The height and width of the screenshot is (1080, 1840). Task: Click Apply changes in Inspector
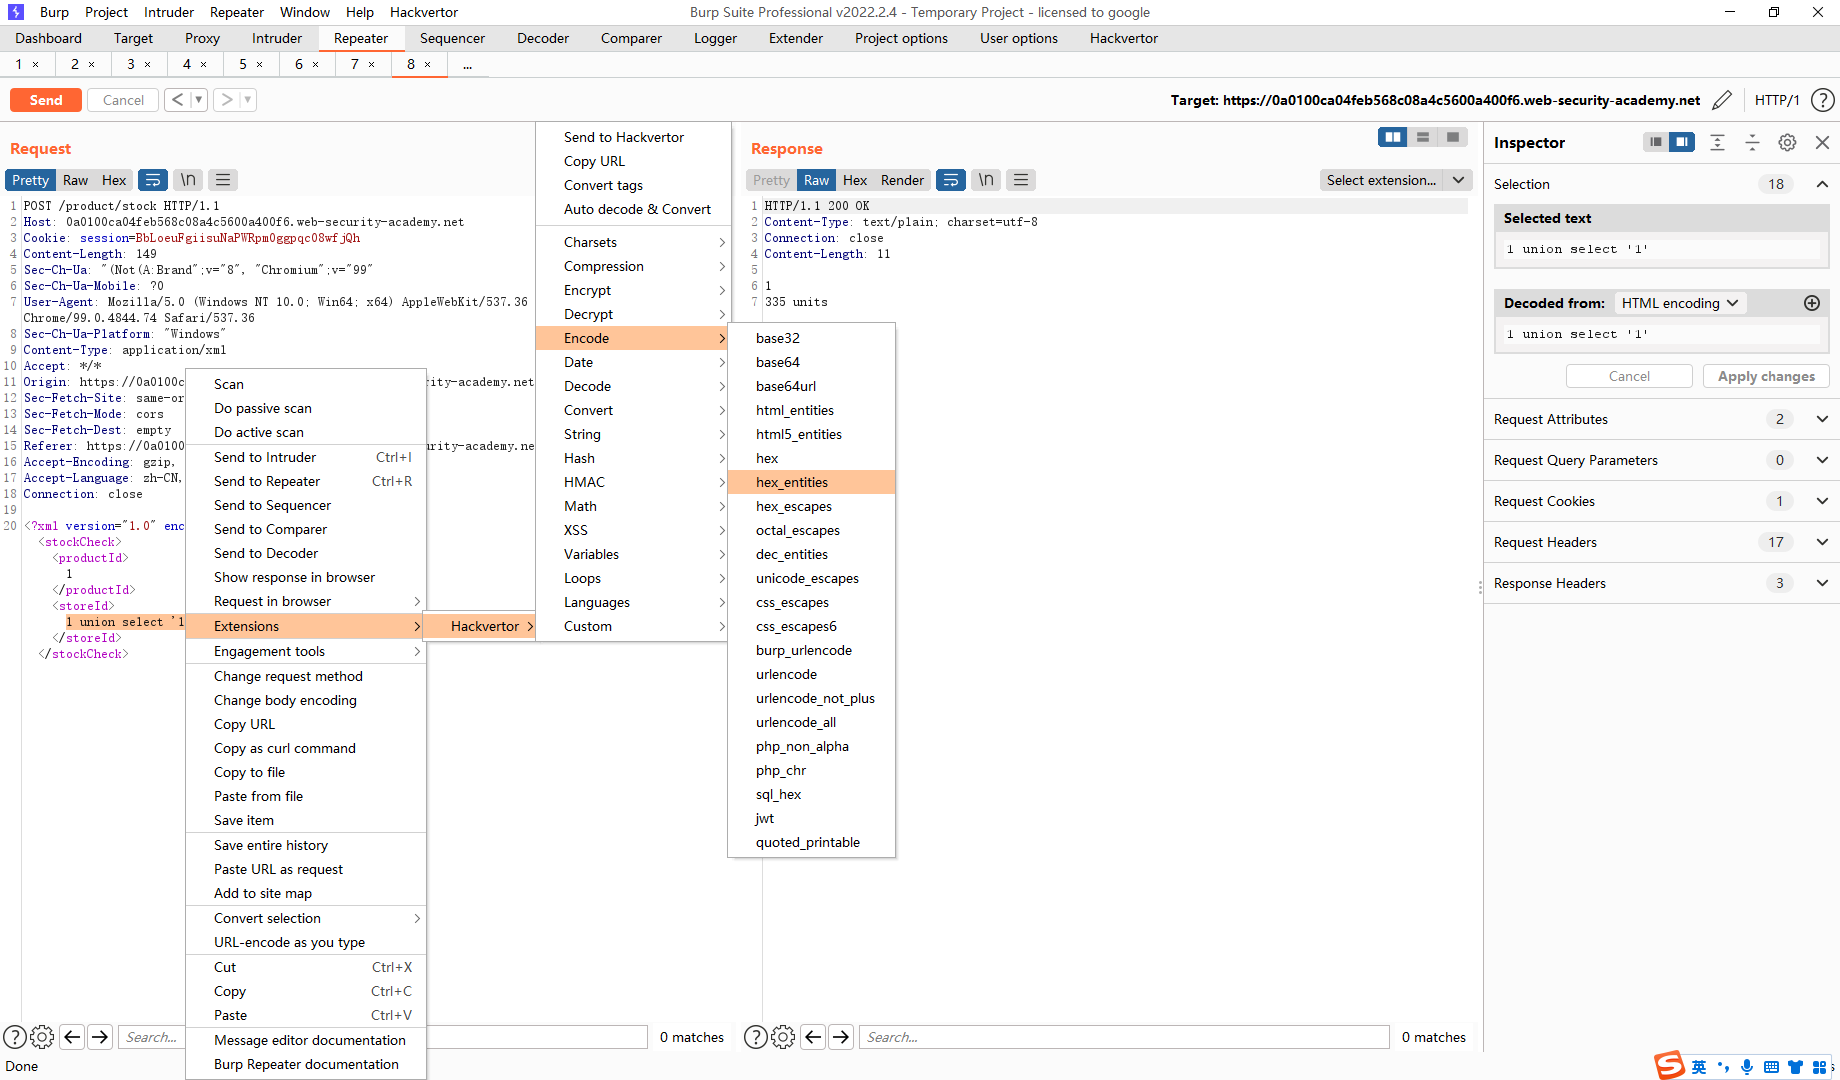point(1766,376)
